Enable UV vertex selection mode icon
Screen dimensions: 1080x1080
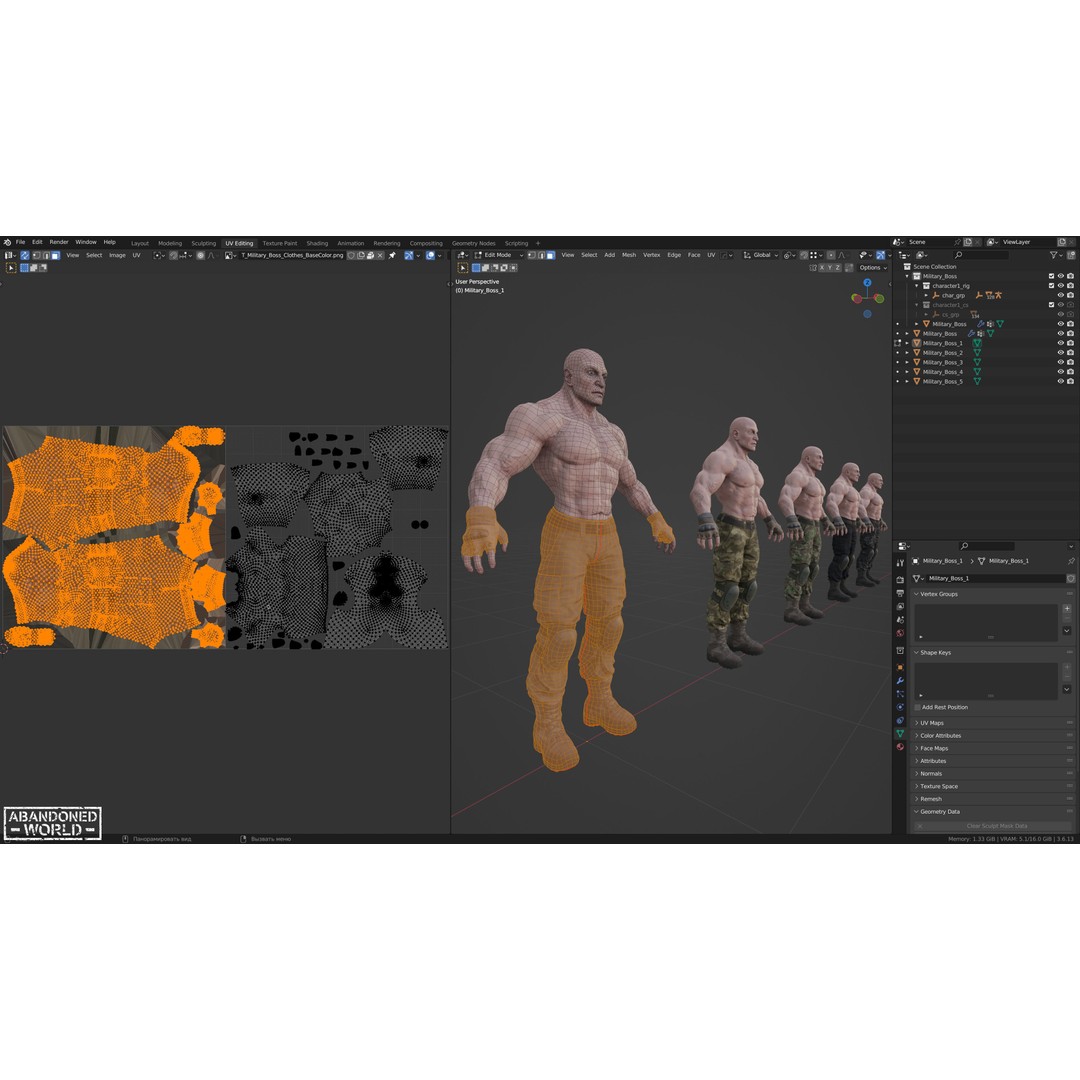37,255
